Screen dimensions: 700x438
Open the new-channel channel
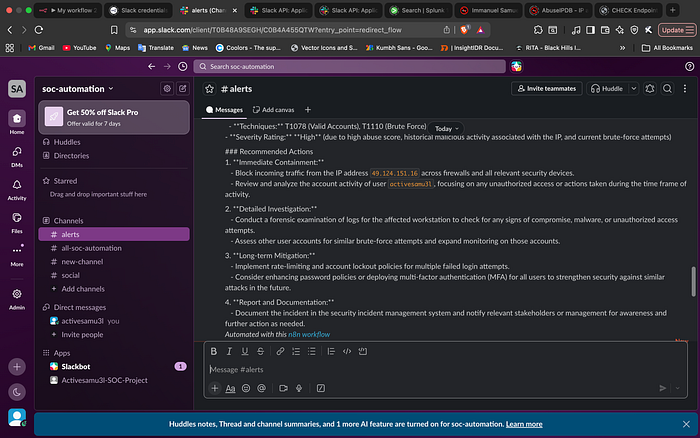pos(114,262)
